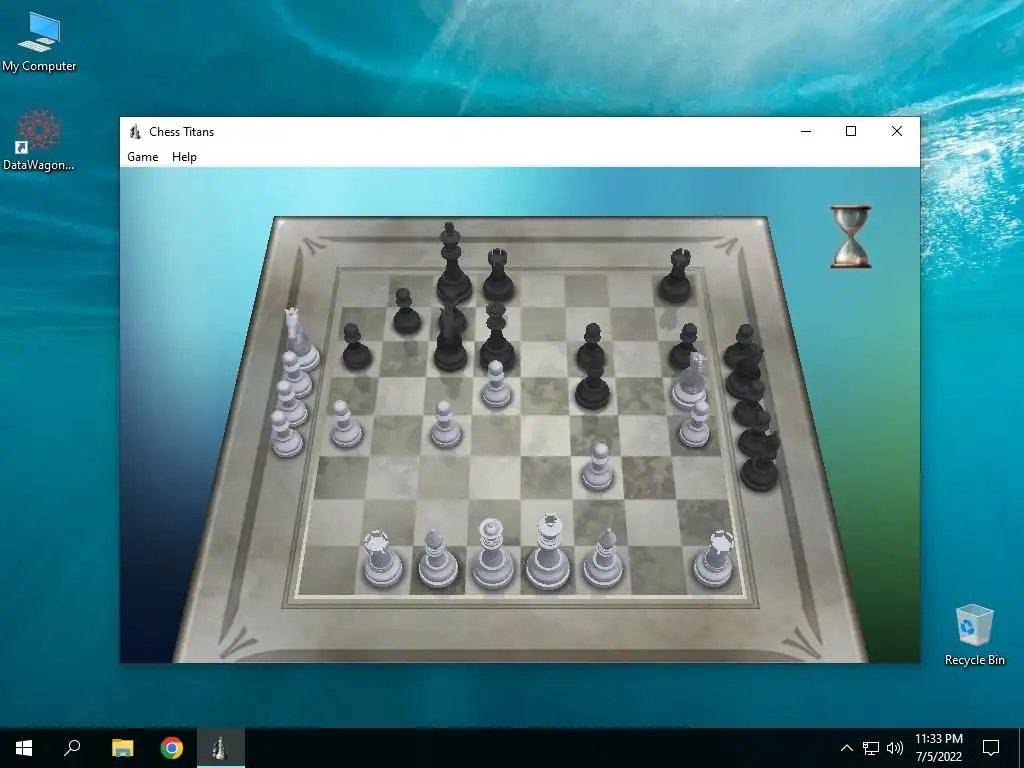Select the white pawn on f3
This screenshot has width=1024, height=768.
click(x=597, y=467)
